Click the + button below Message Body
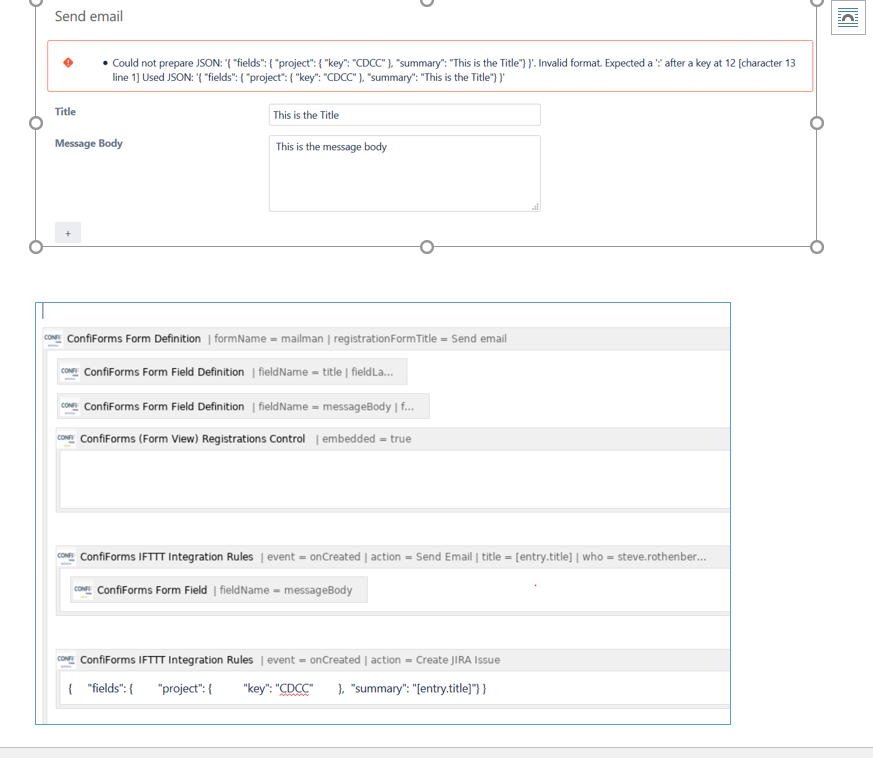 click(67, 231)
